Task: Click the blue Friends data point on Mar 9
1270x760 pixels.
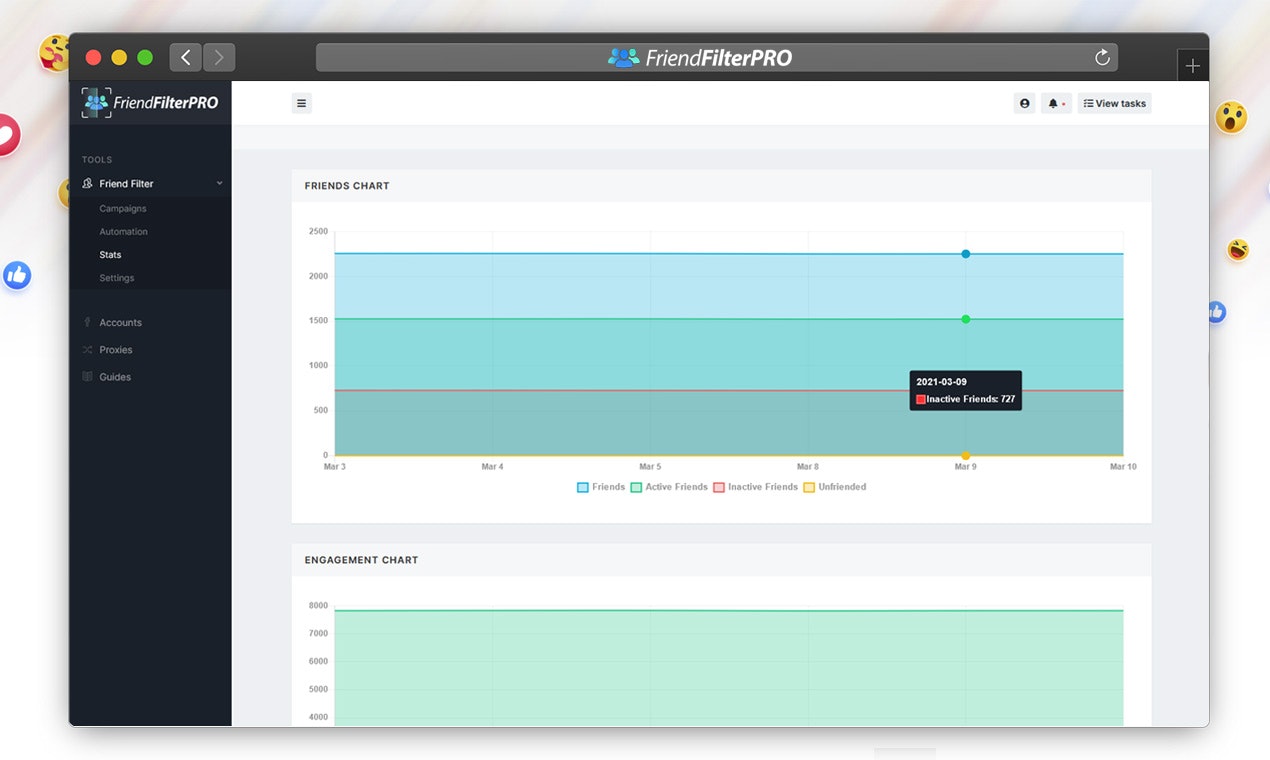Action: (966, 254)
